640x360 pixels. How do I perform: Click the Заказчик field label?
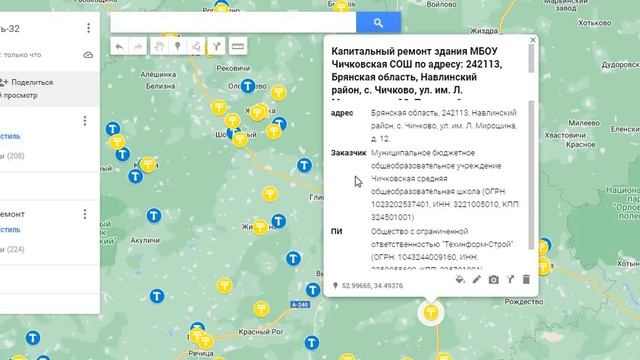349,153
